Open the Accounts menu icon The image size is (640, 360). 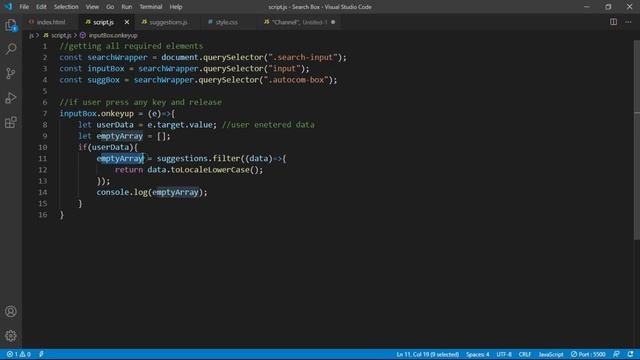click(x=11, y=311)
